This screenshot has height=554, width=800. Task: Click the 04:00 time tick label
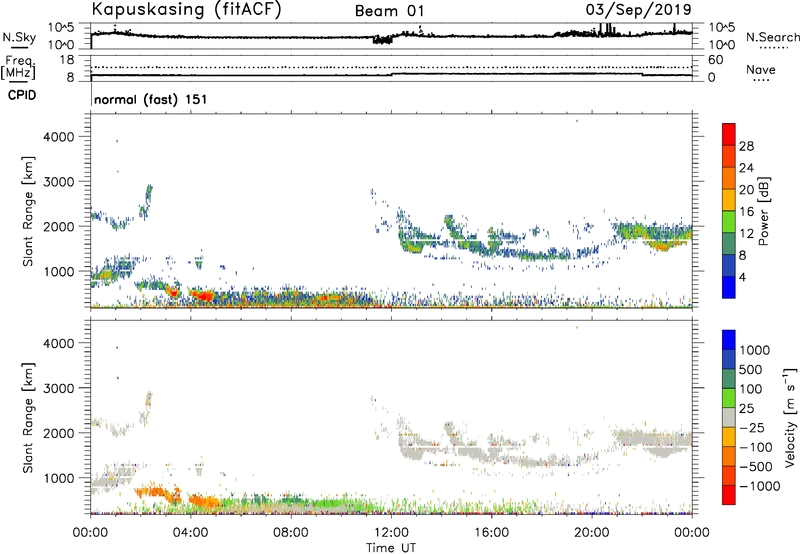[x=191, y=533]
